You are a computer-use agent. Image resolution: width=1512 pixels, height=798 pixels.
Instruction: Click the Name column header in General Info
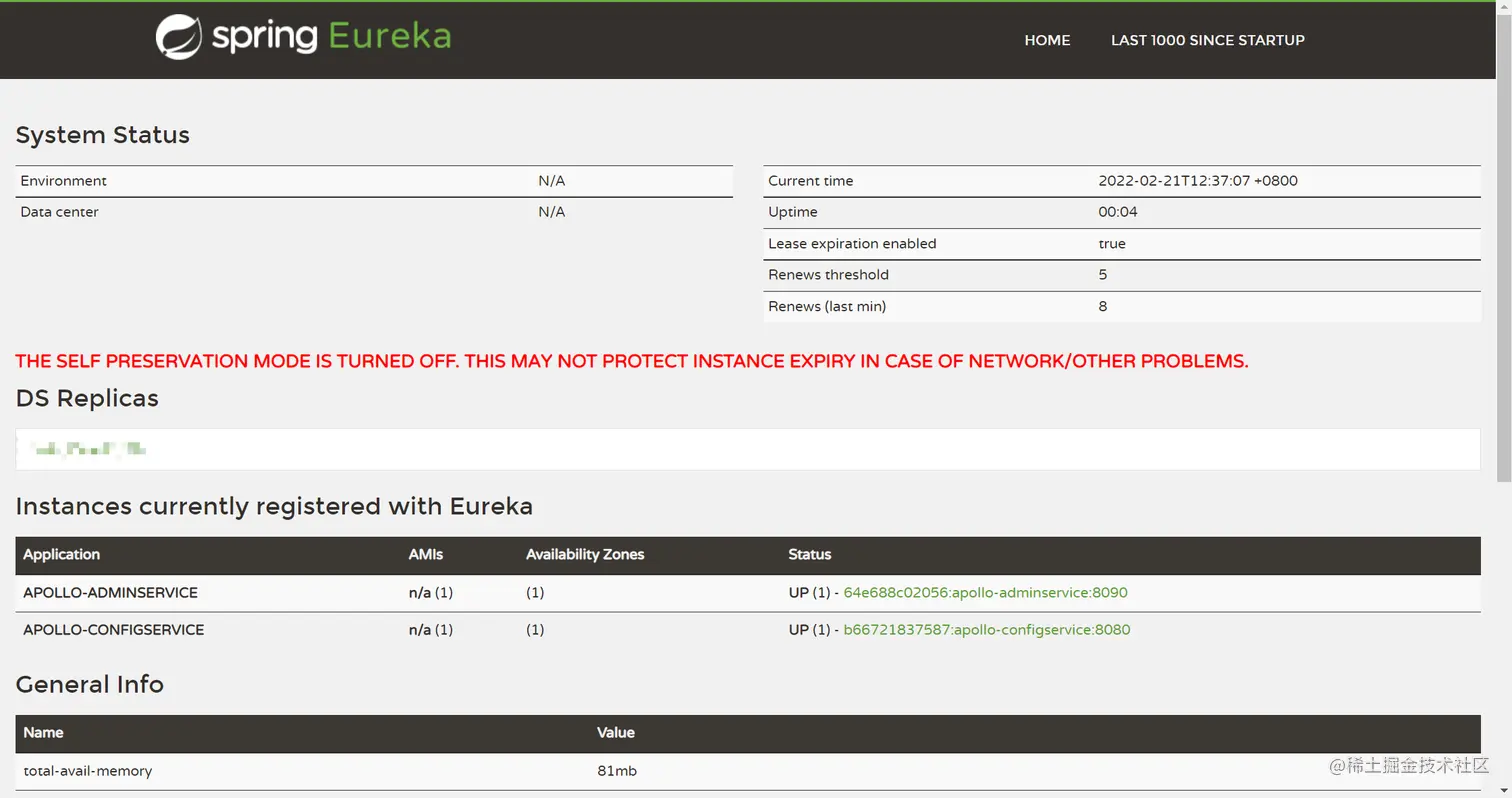43,733
